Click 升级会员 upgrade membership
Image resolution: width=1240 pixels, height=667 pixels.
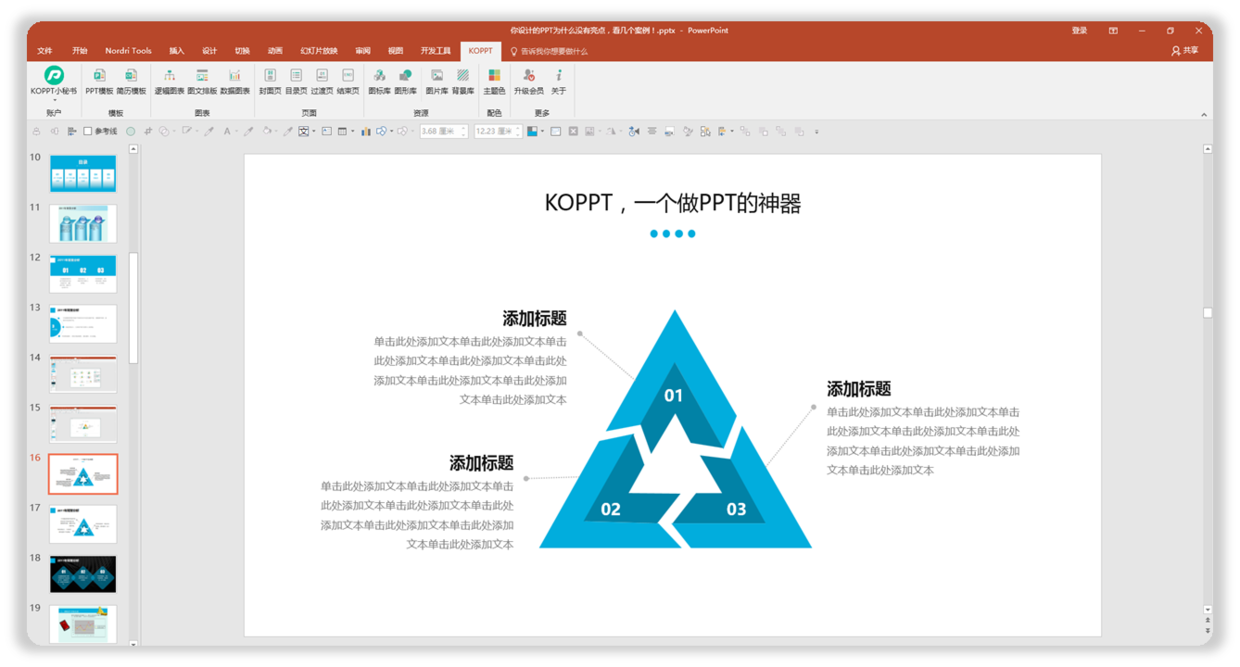tap(529, 82)
